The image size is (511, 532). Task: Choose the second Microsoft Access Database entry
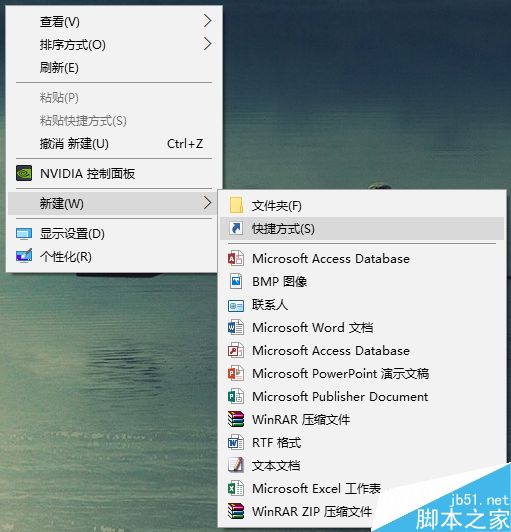(362, 350)
